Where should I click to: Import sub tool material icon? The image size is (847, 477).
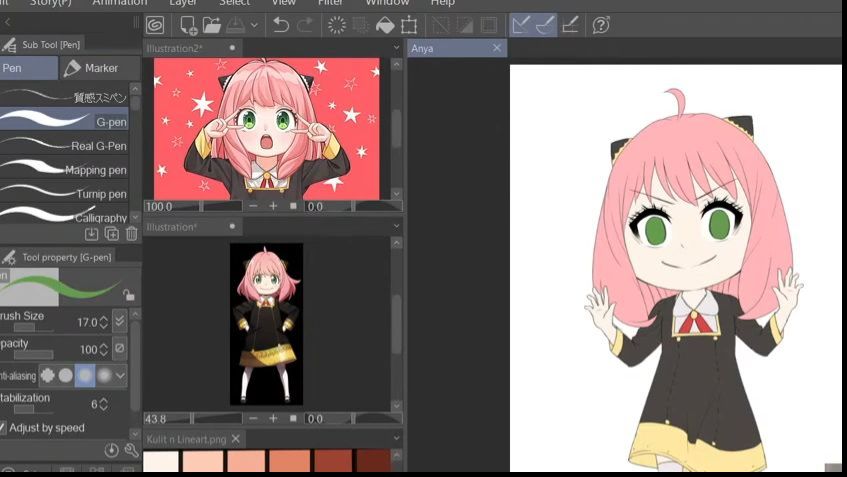tap(91, 234)
